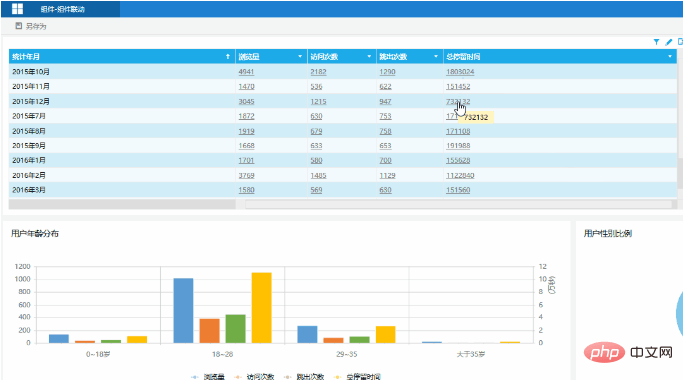Click the blue 18~28 bar in the chart
Screen dimensions: 683x385
pyautogui.click(x=183, y=311)
